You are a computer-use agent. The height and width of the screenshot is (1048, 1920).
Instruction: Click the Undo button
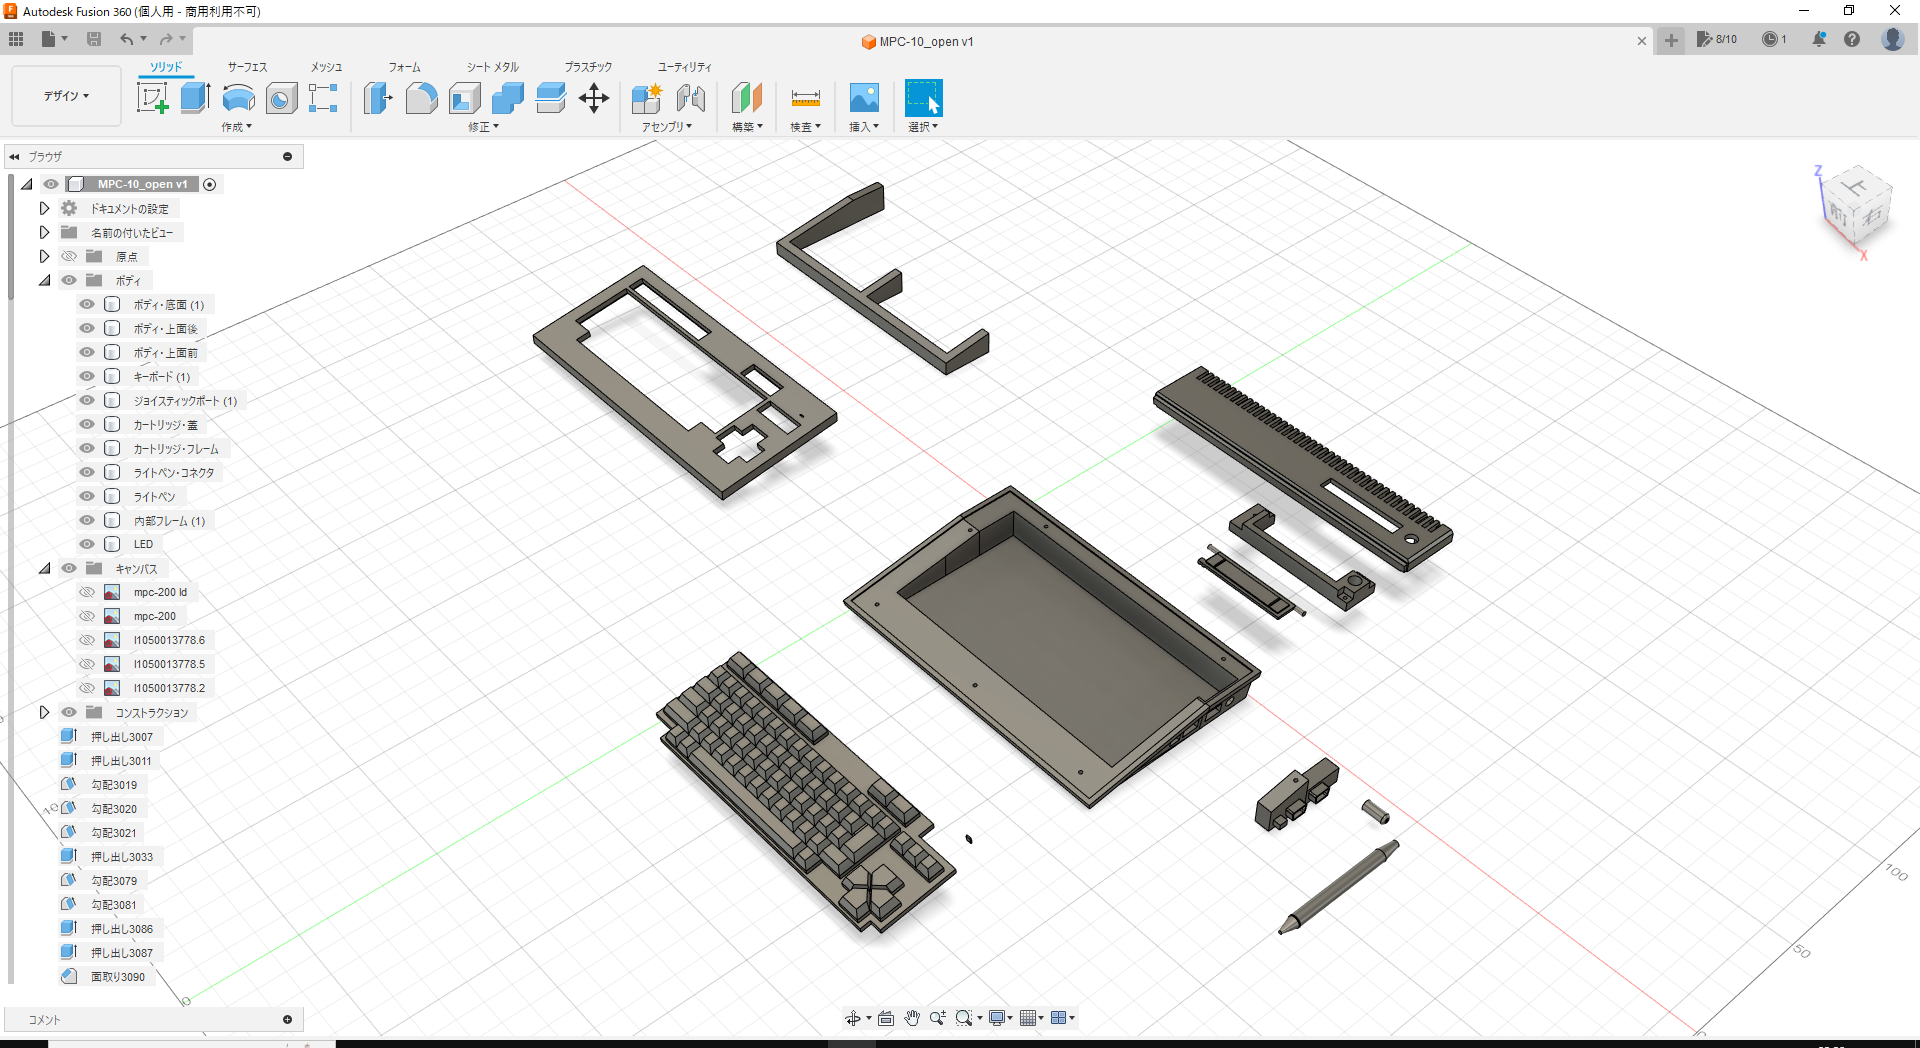click(x=128, y=39)
